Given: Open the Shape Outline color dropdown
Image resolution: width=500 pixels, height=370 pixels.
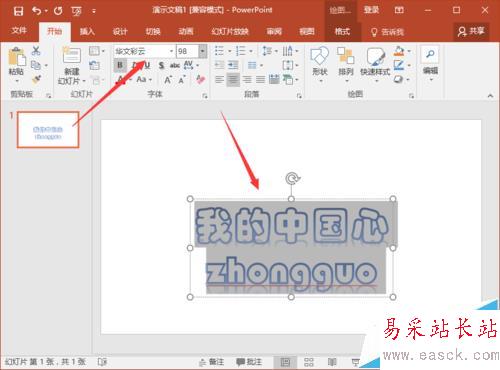Looking at the screenshot, I should [409, 65].
